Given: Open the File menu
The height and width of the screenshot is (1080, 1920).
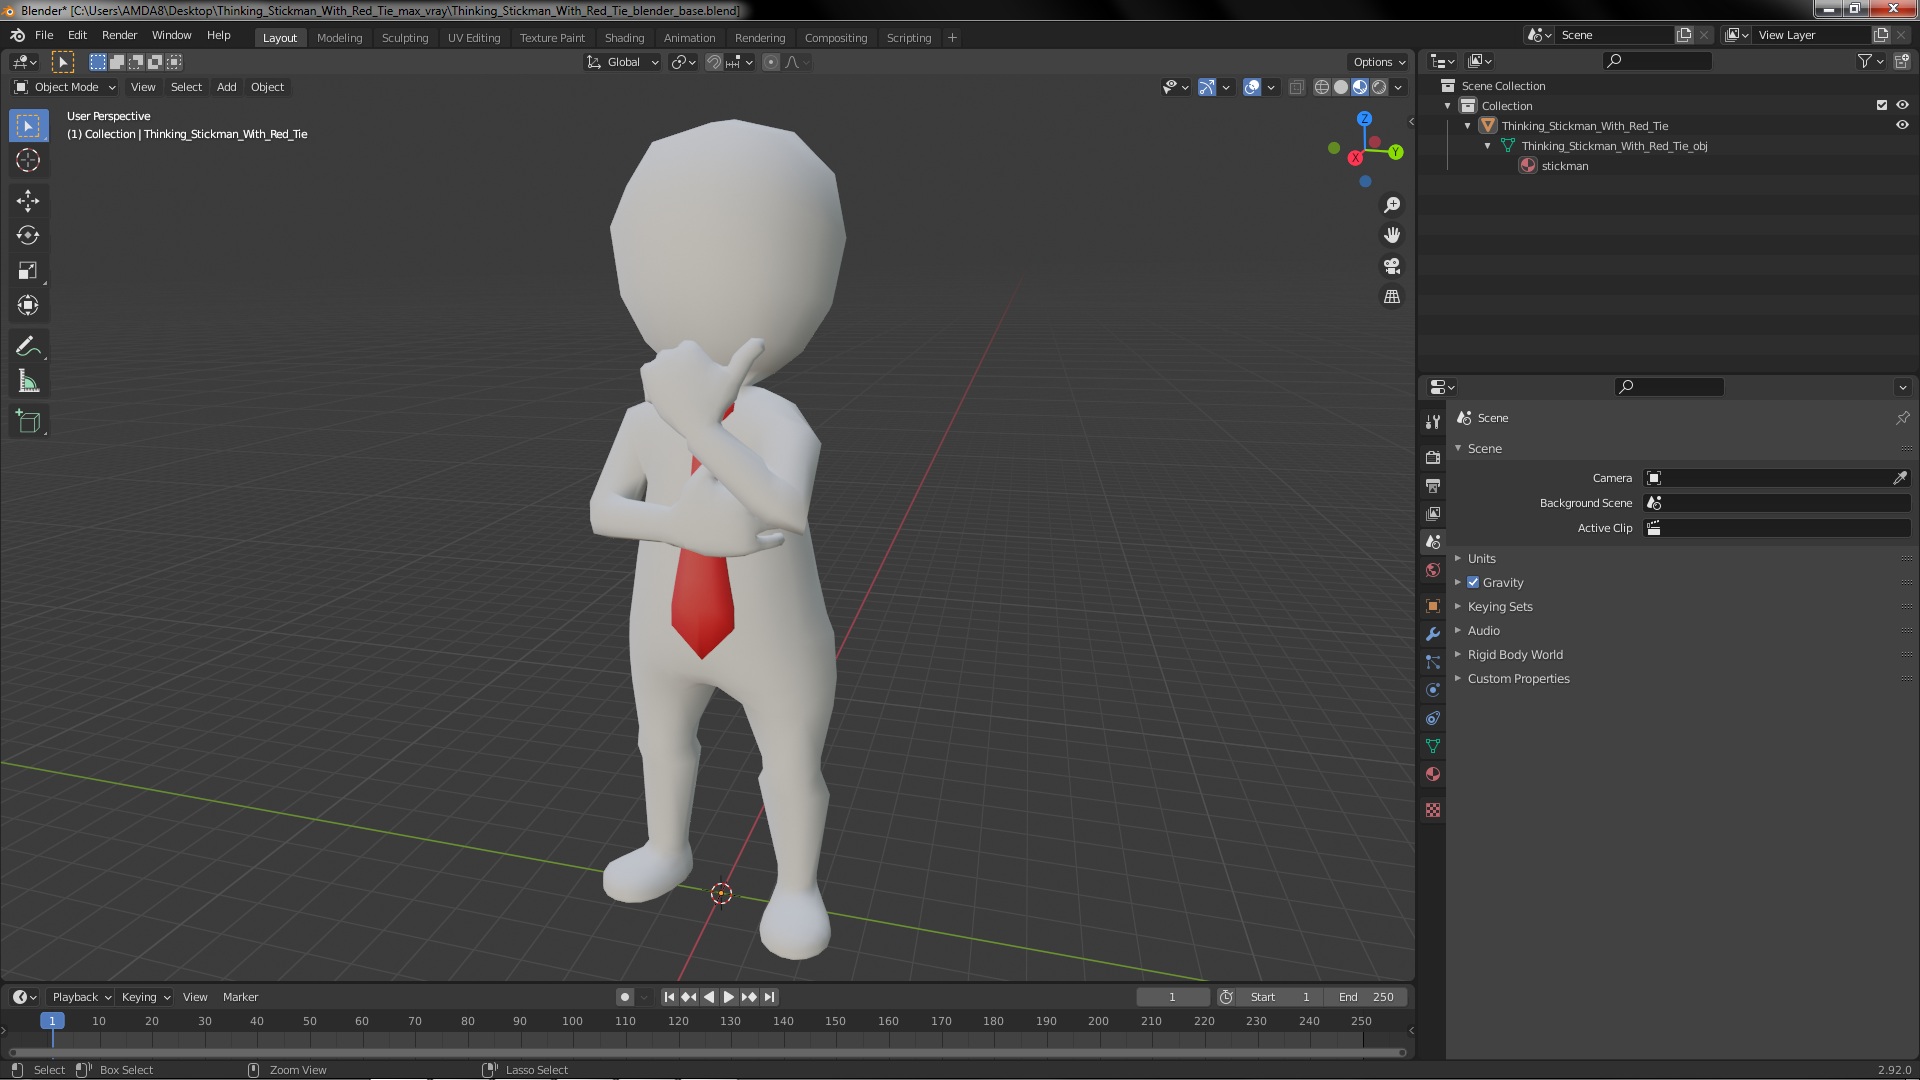Looking at the screenshot, I should point(44,35).
